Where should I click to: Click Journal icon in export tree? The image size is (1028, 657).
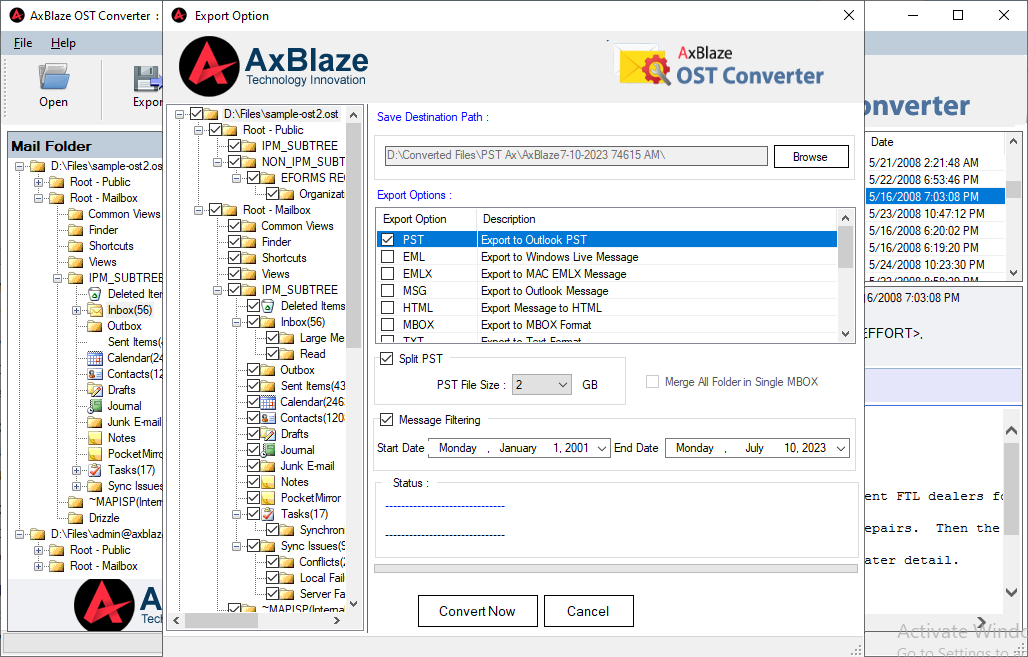(x=268, y=450)
